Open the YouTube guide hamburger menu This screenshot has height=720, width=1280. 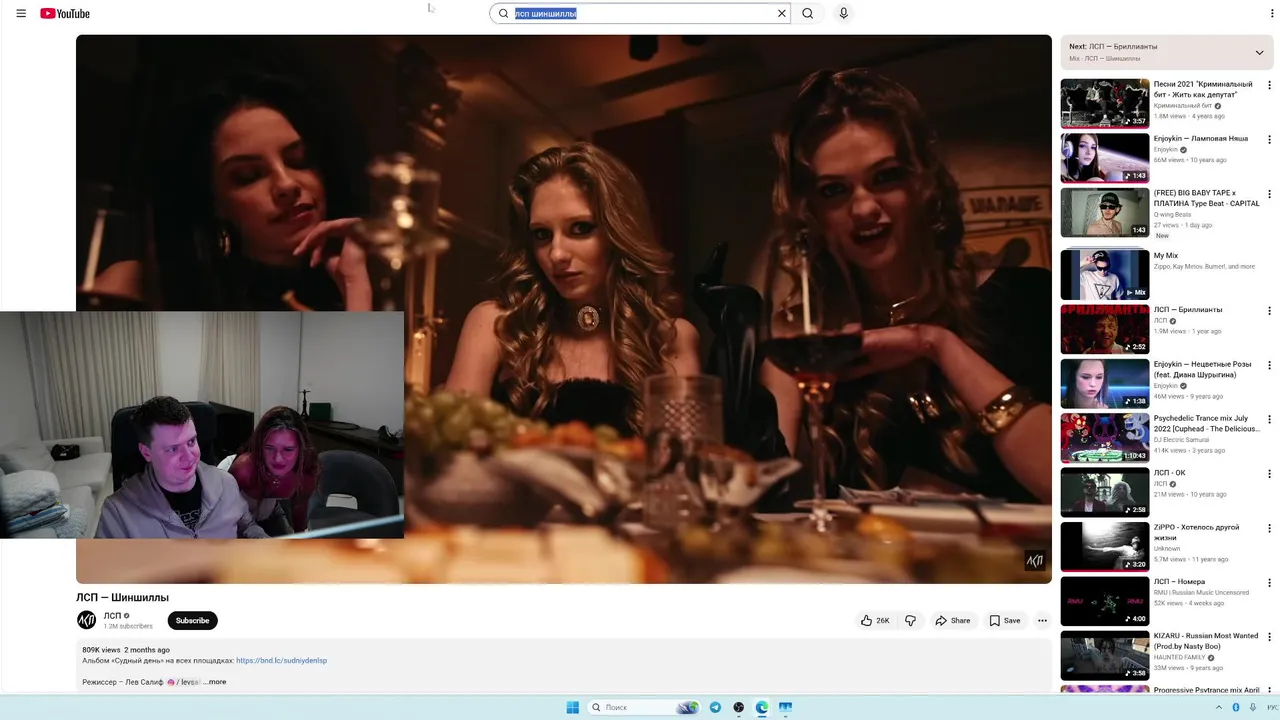tap(21, 13)
